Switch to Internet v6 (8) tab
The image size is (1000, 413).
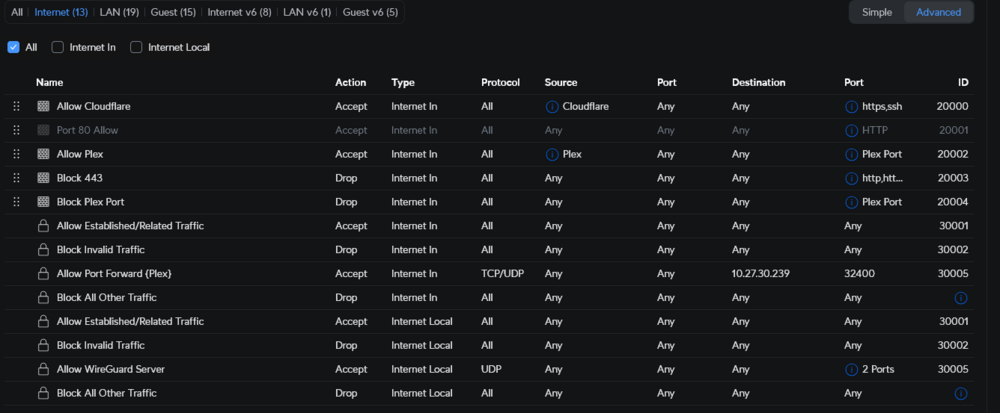[240, 12]
